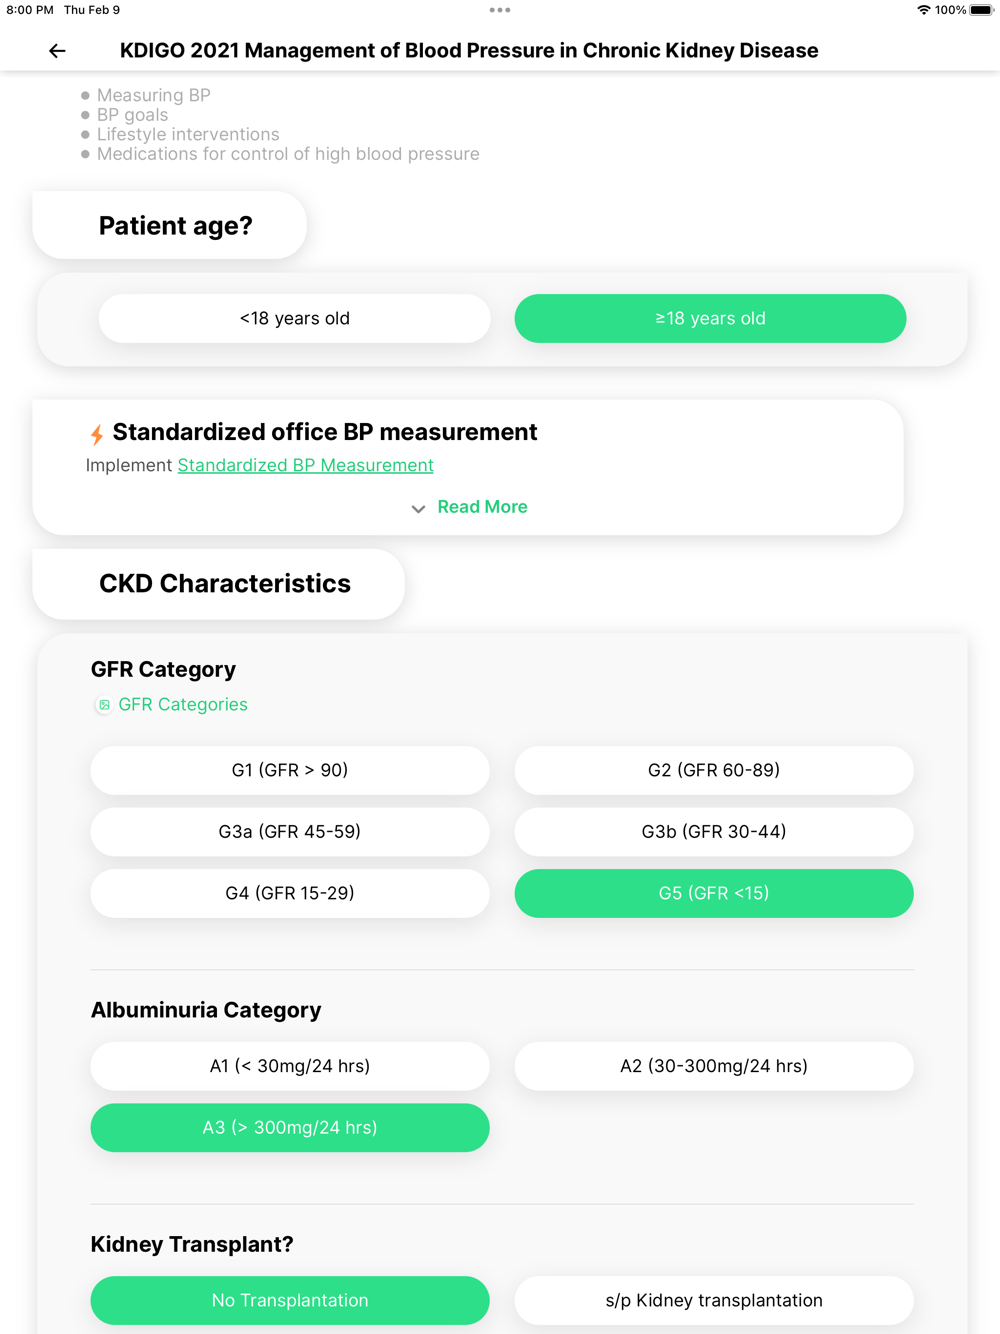Open the Standardized BP Measurement link
The height and width of the screenshot is (1334, 1000).
(x=305, y=465)
